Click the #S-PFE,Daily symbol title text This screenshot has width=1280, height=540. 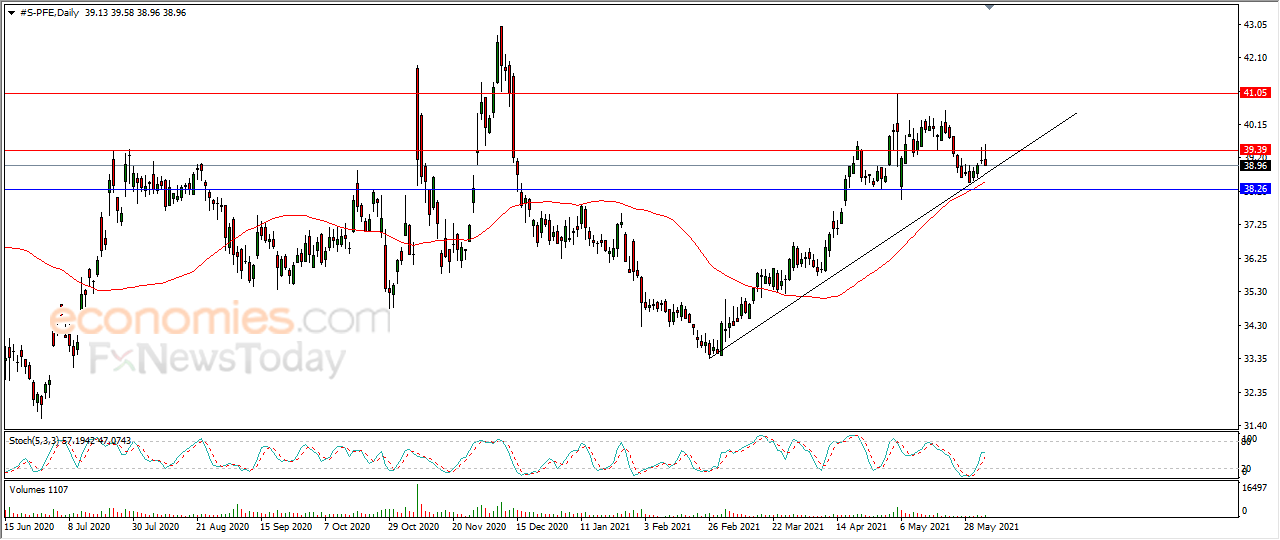point(51,12)
